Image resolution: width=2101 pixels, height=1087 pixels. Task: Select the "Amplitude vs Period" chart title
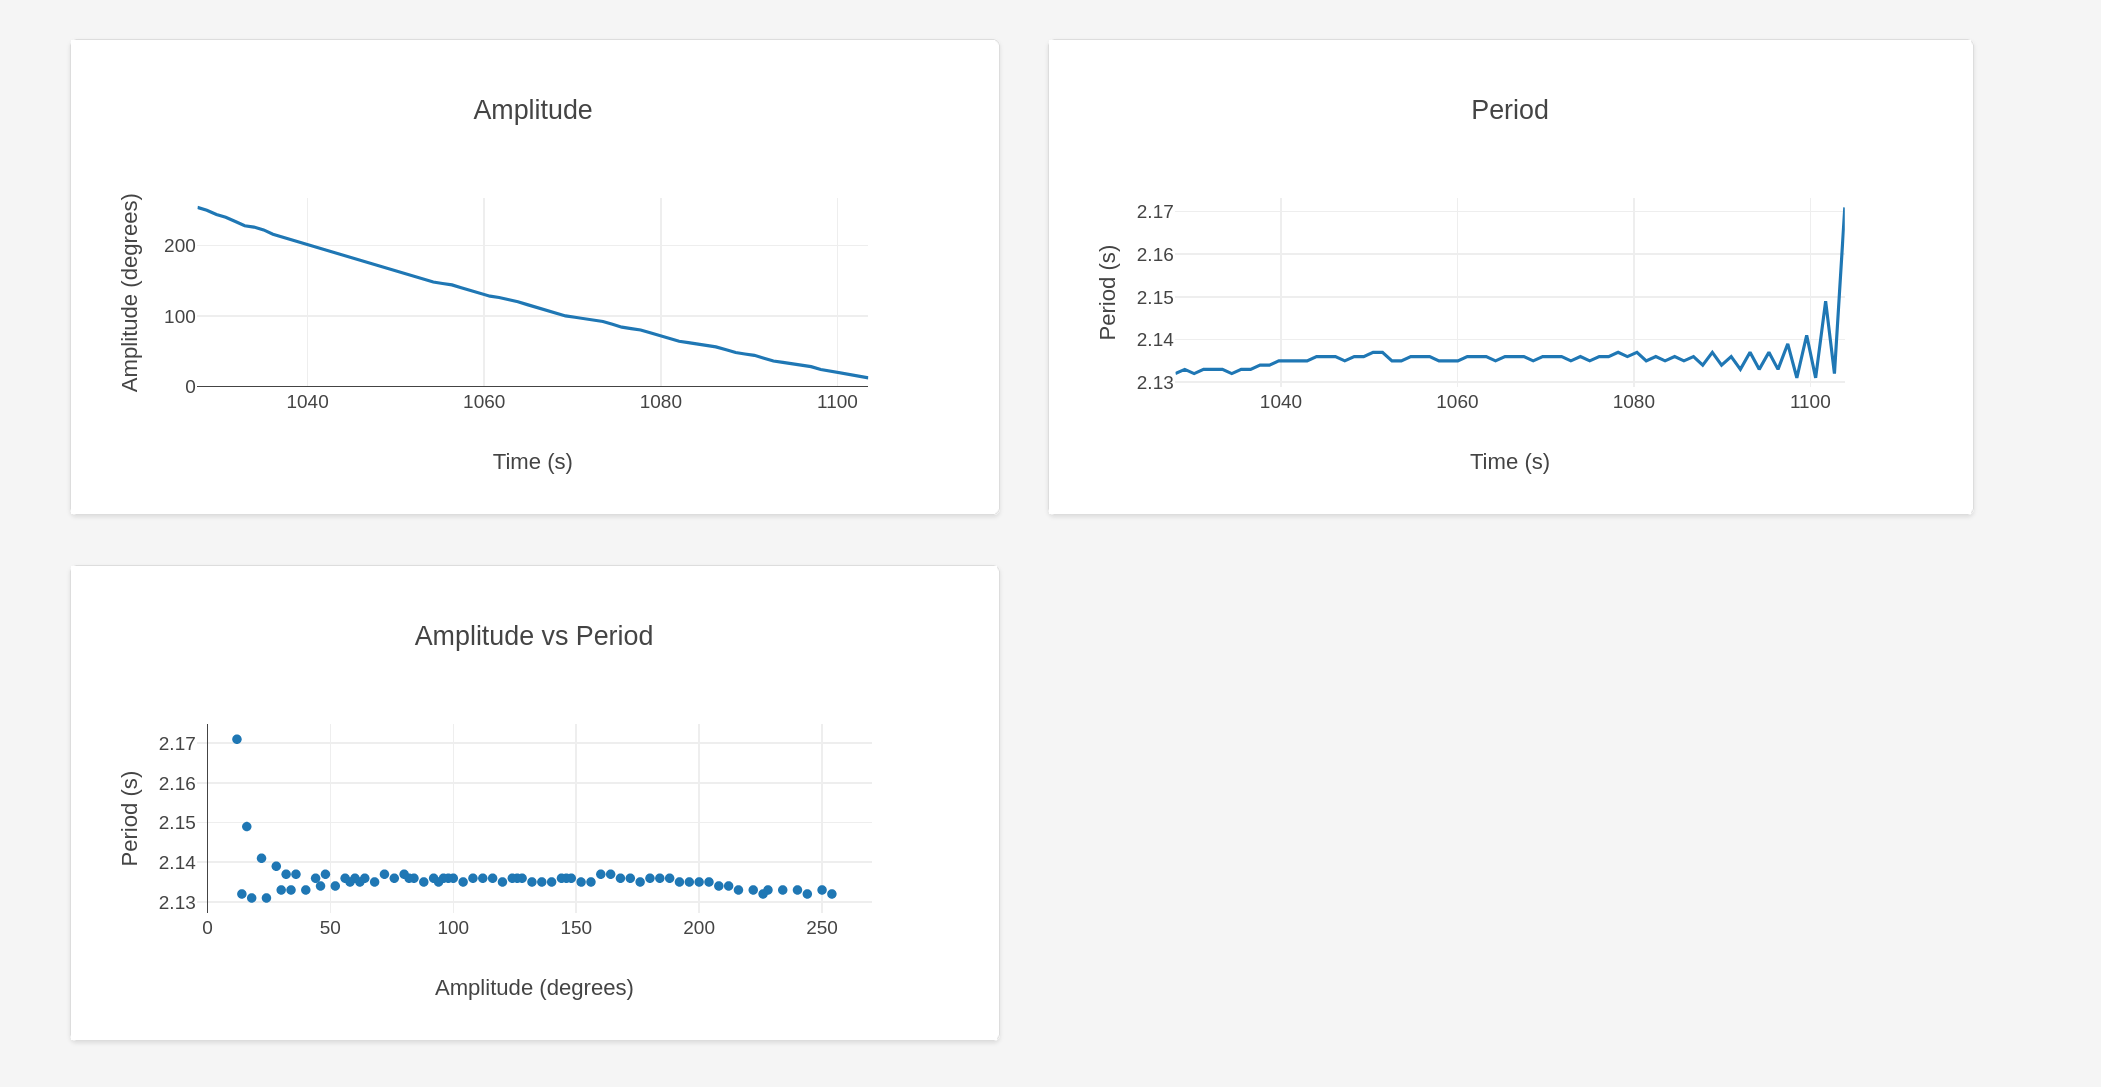(533, 636)
